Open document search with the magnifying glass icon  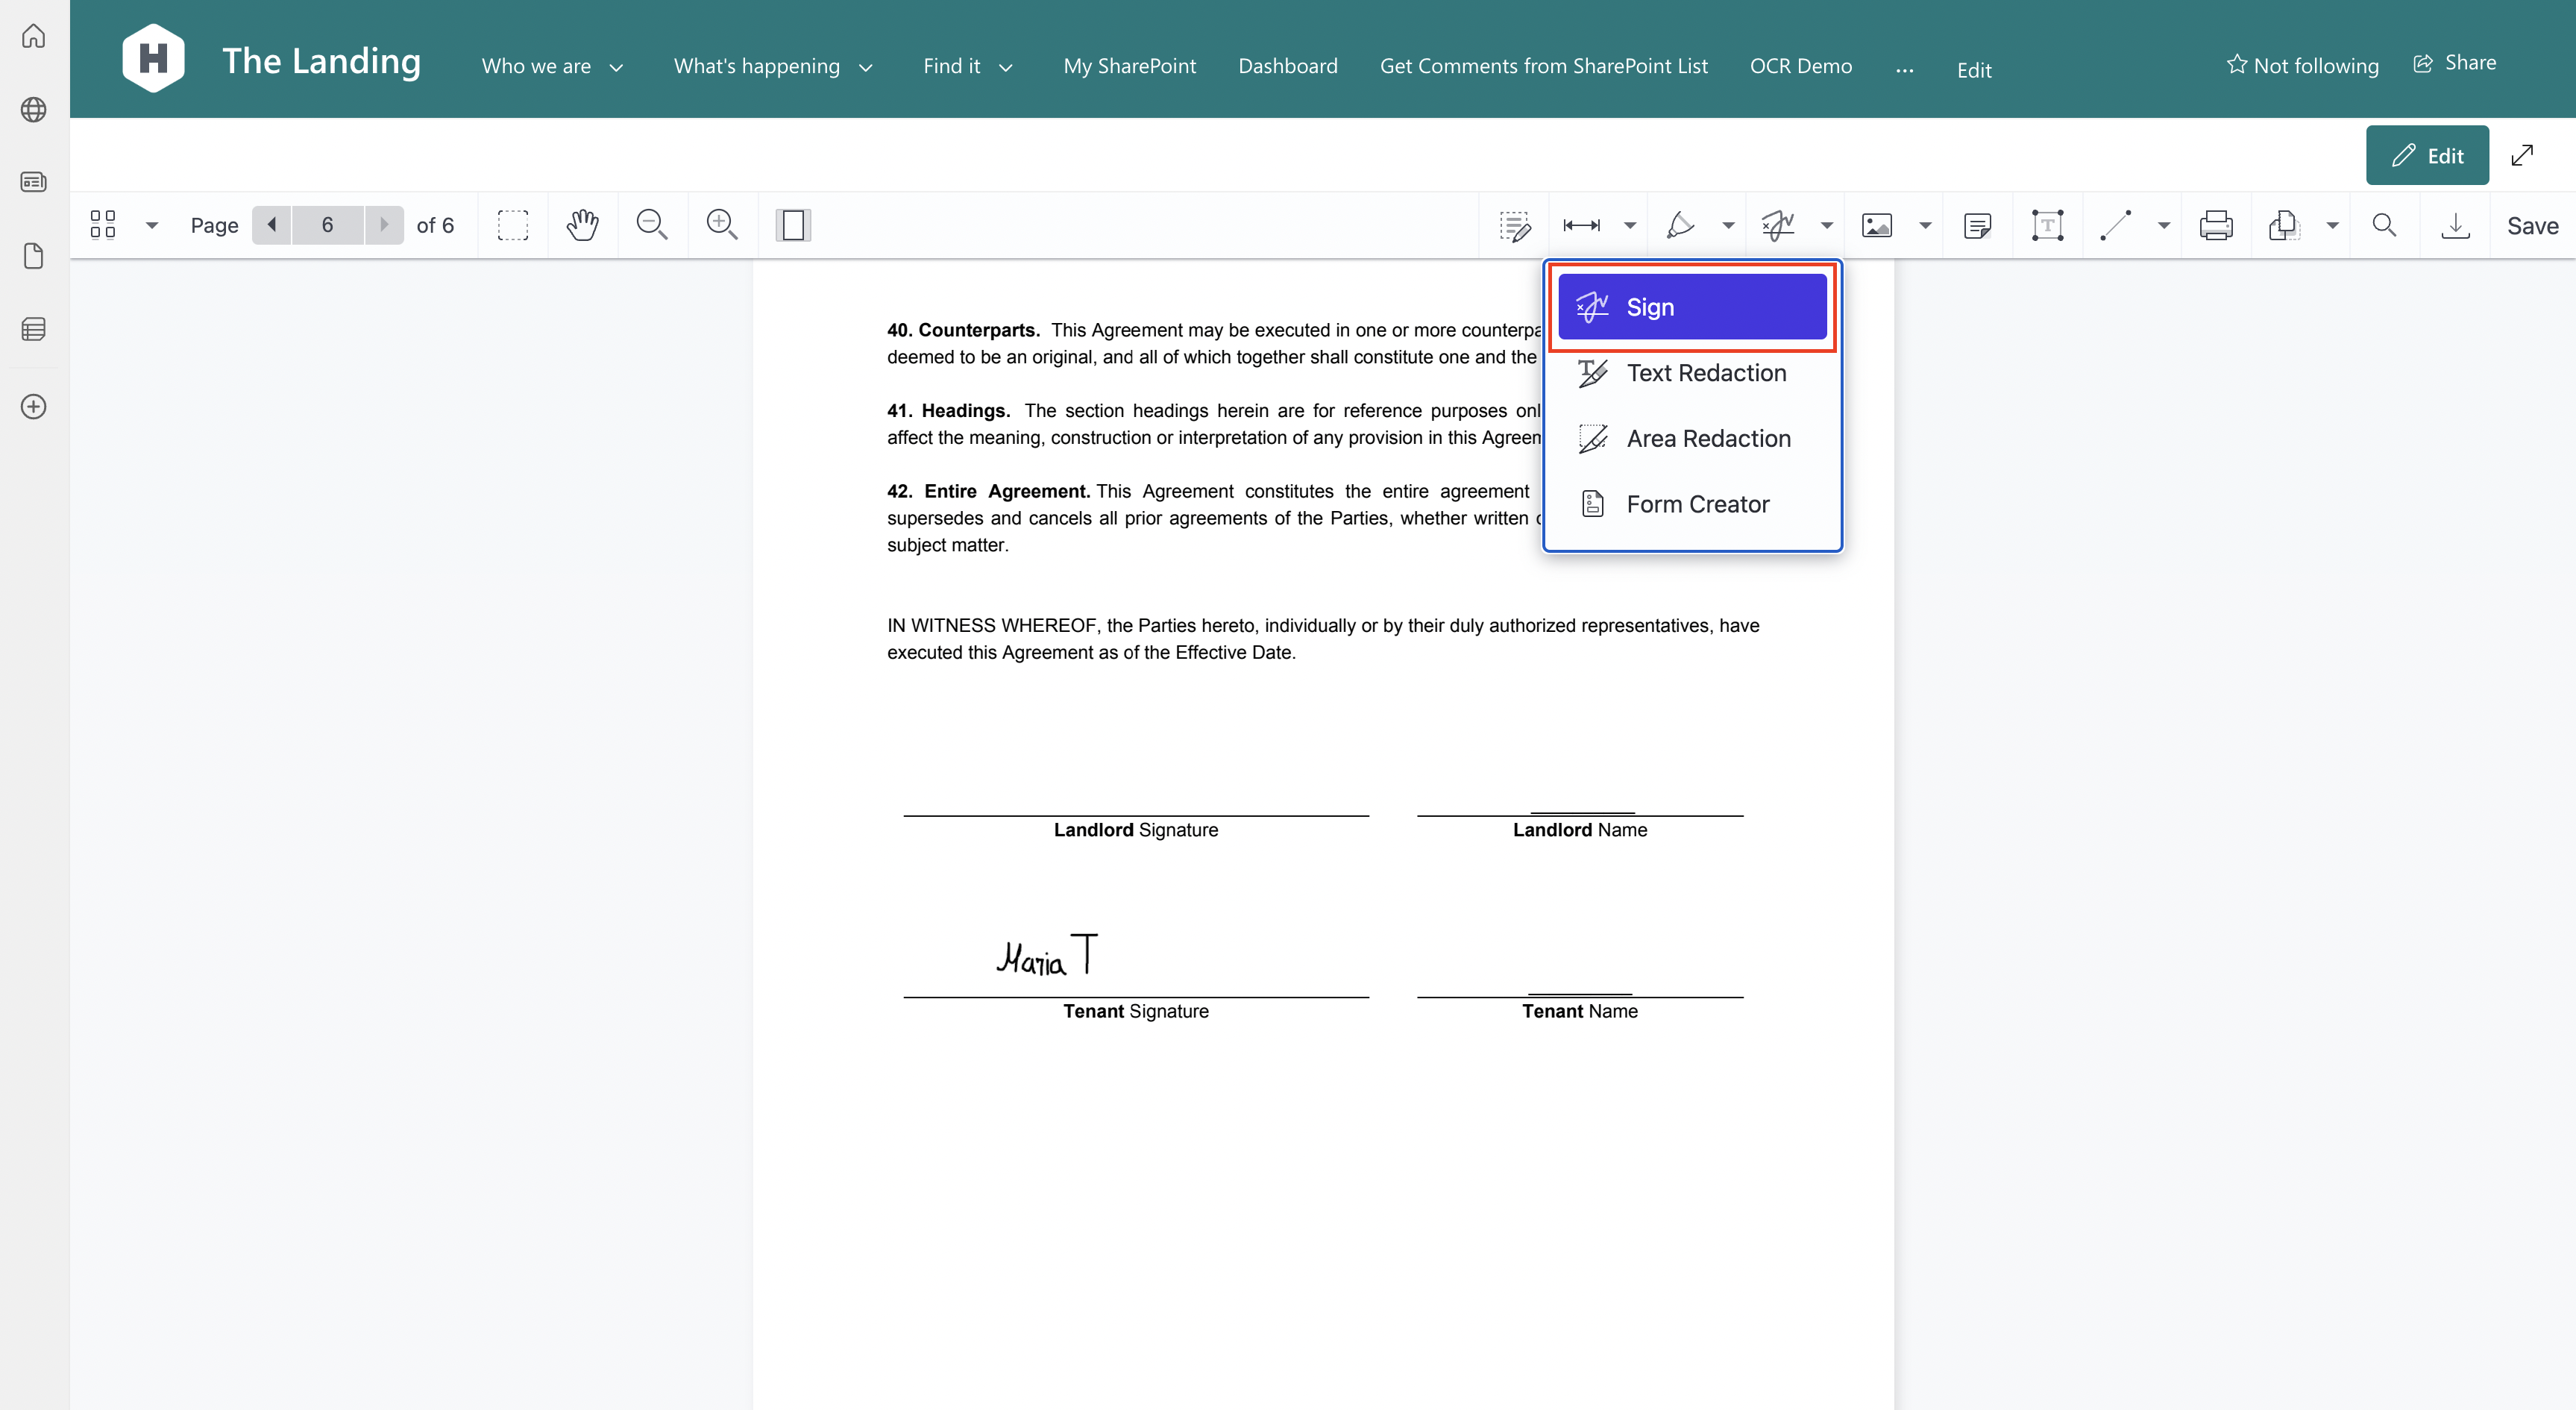point(2384,224)
